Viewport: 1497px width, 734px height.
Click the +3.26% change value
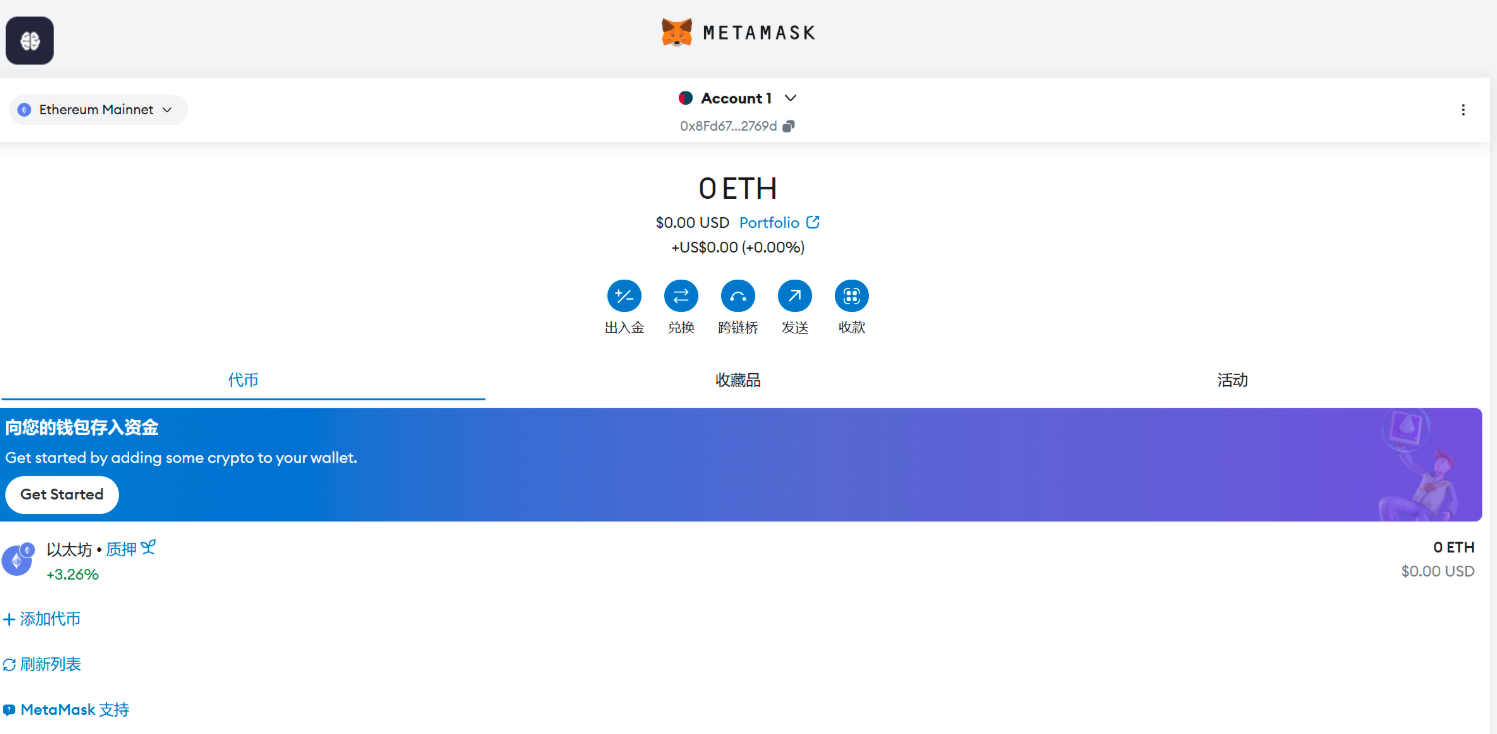point(72,575)
